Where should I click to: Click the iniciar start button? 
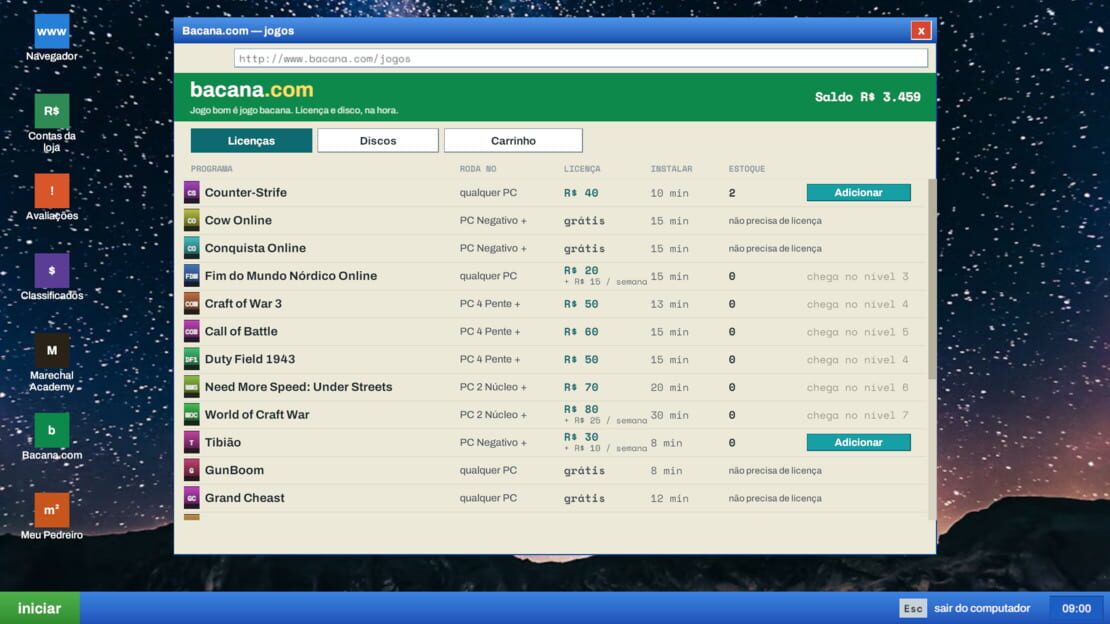(x=40, y=608)
